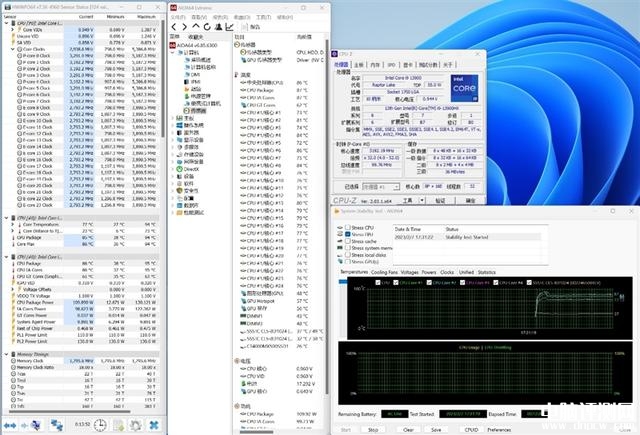Viewport: 640px width, 435px height.
Task: Uncheck the Stress FPU checkbox
Action: (348, 234)
